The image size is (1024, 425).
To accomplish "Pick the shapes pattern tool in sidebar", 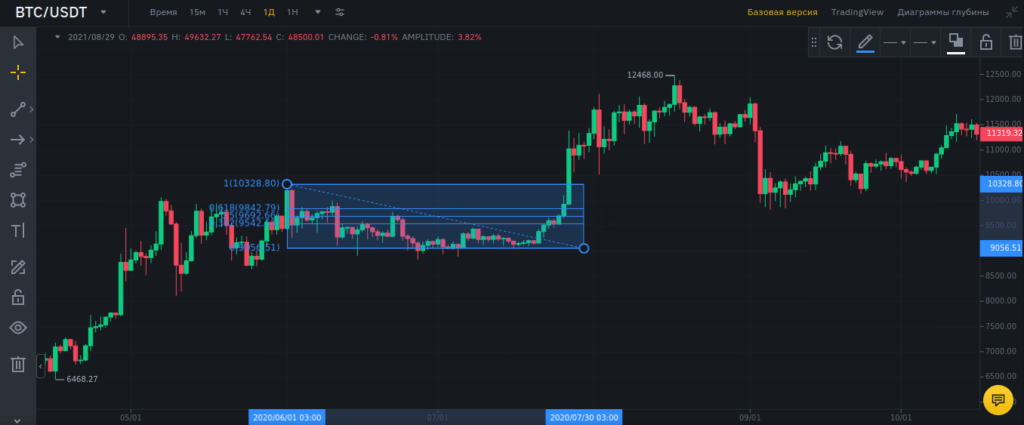I will click(17, 200).
